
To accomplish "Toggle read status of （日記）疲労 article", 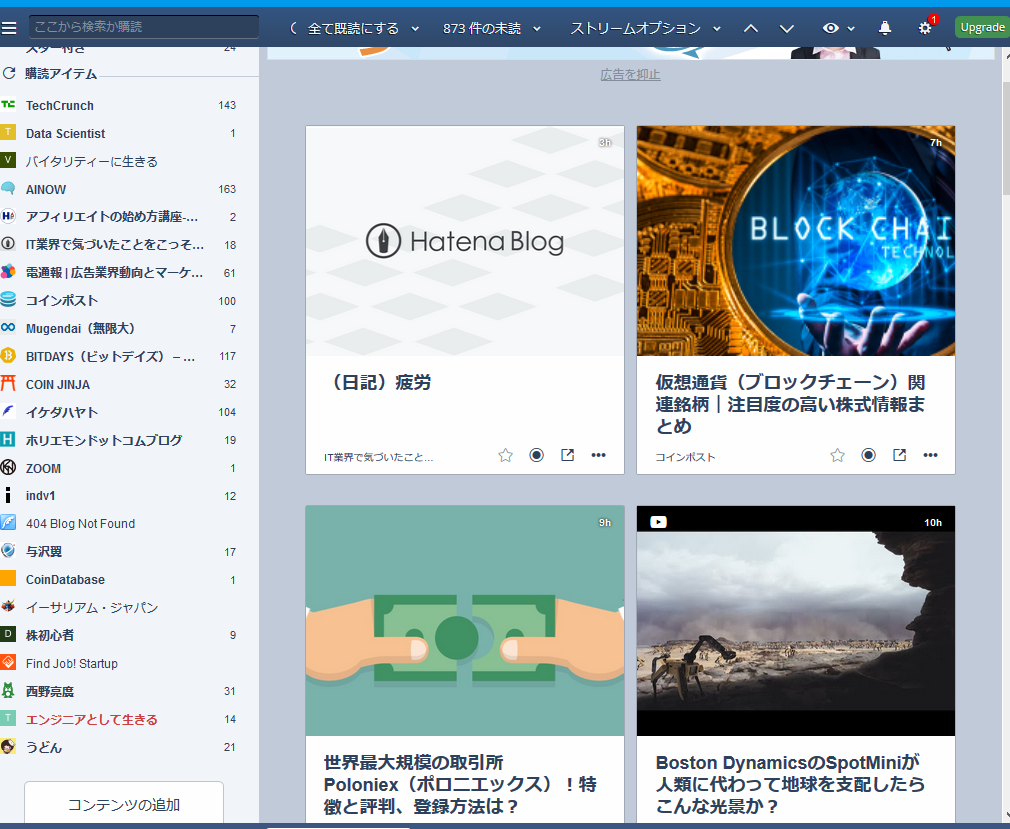I will [x=537, y=455].
